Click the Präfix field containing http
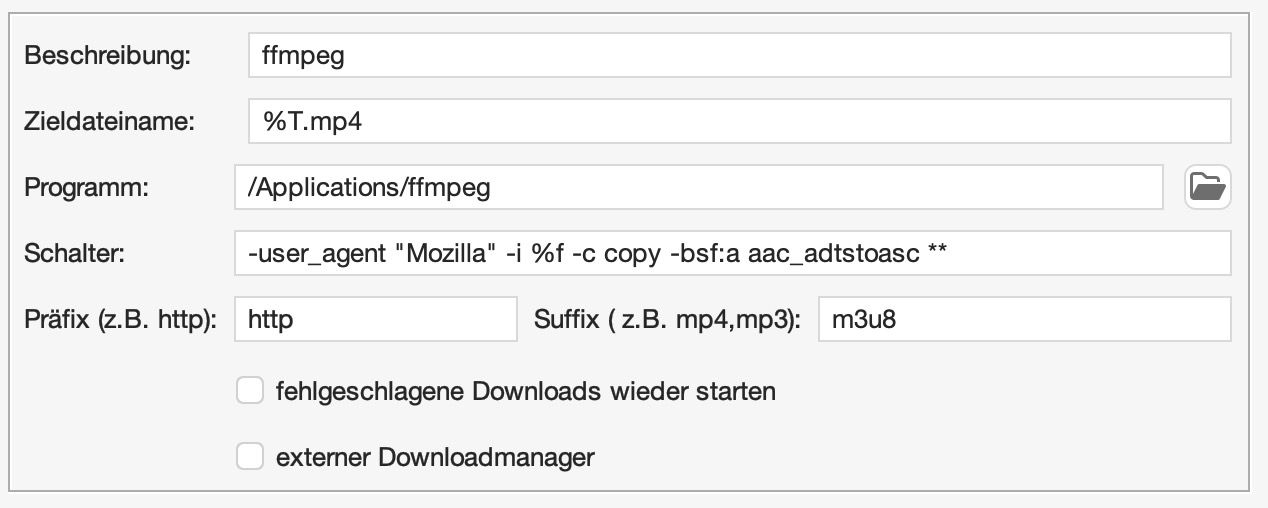 tap(375, 320)
